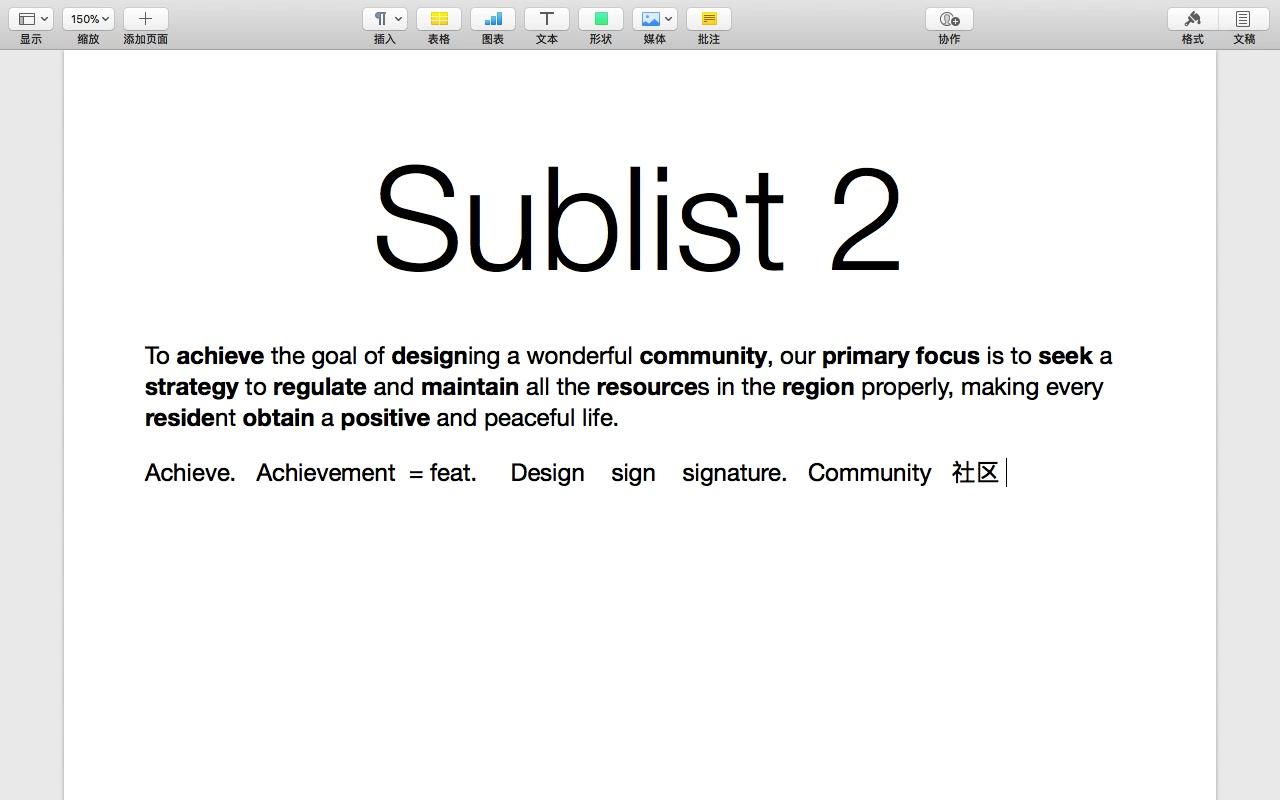This screenshot has width=1280, height=800.
Task: Insert a shape with 形状 icon
Action: coord(601,19)
